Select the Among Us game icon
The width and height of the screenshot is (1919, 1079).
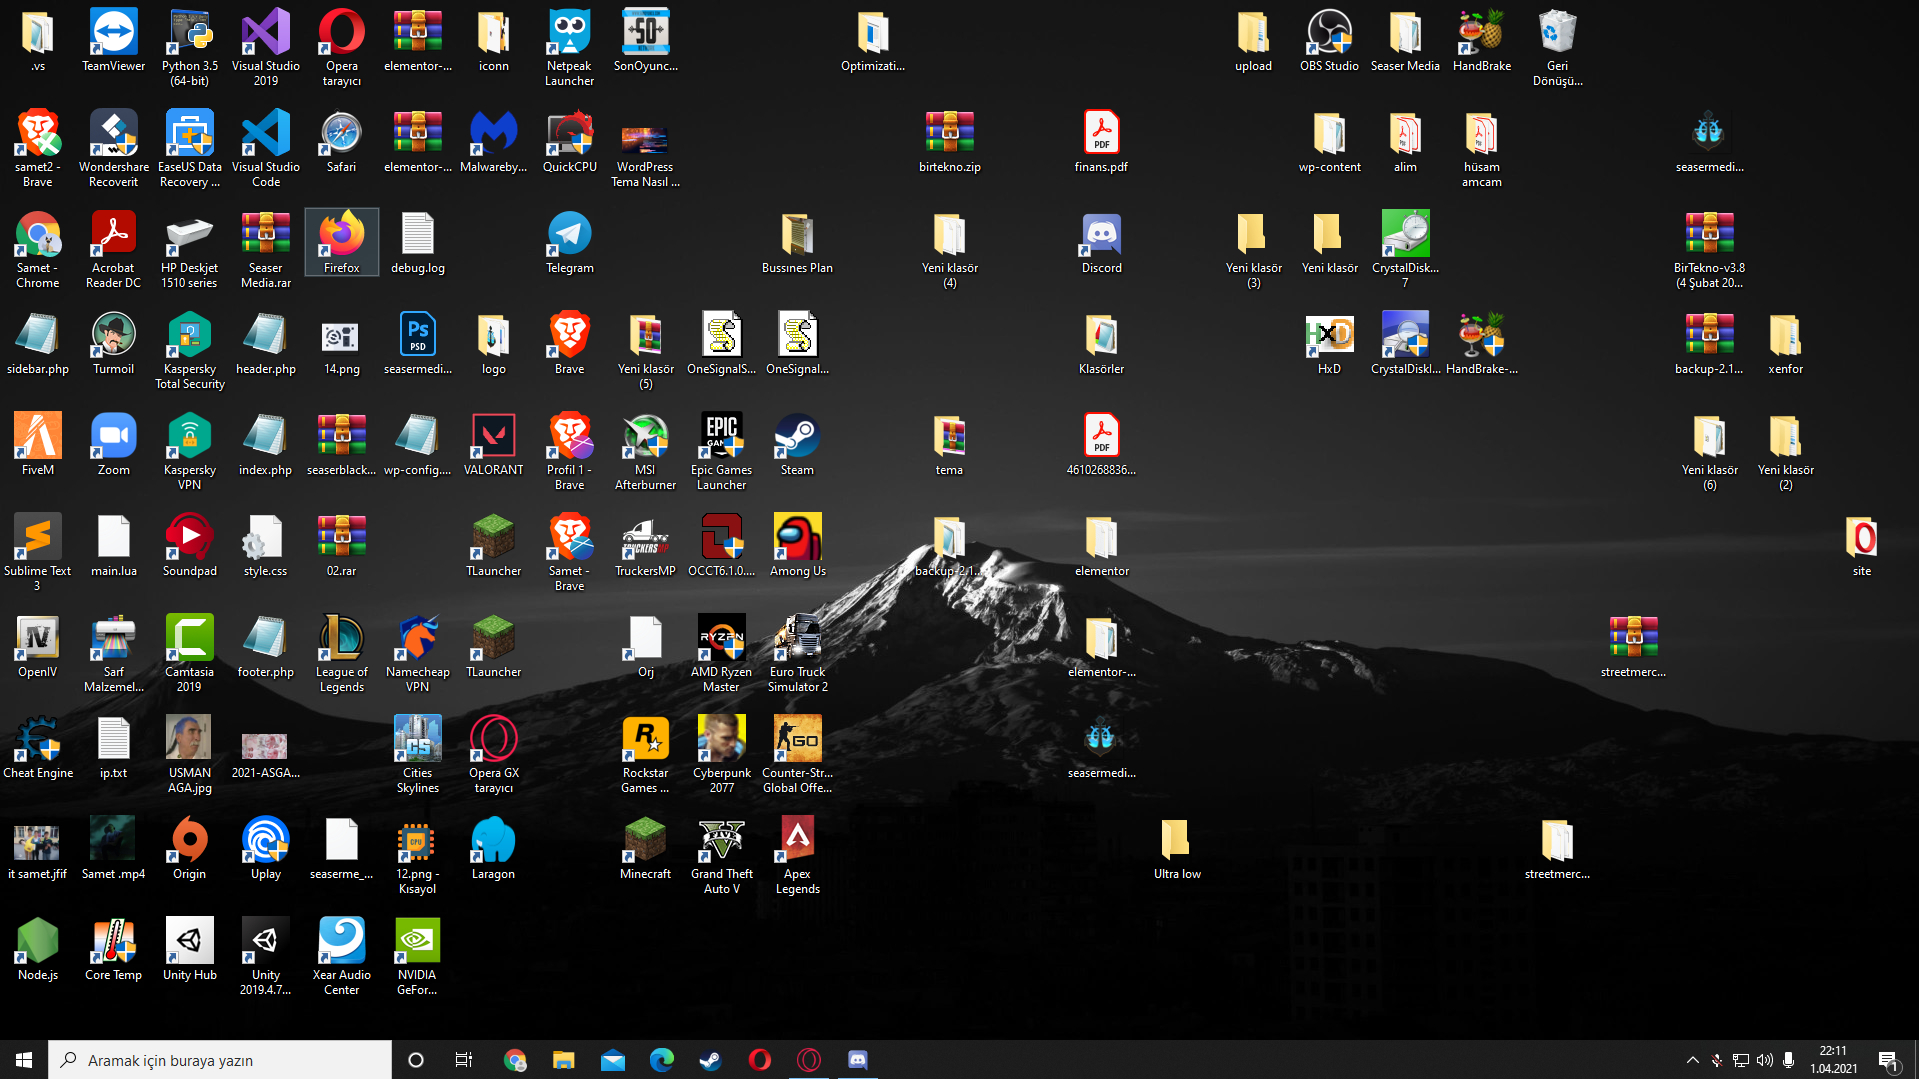pyautogui.click(x=797, y=546)
